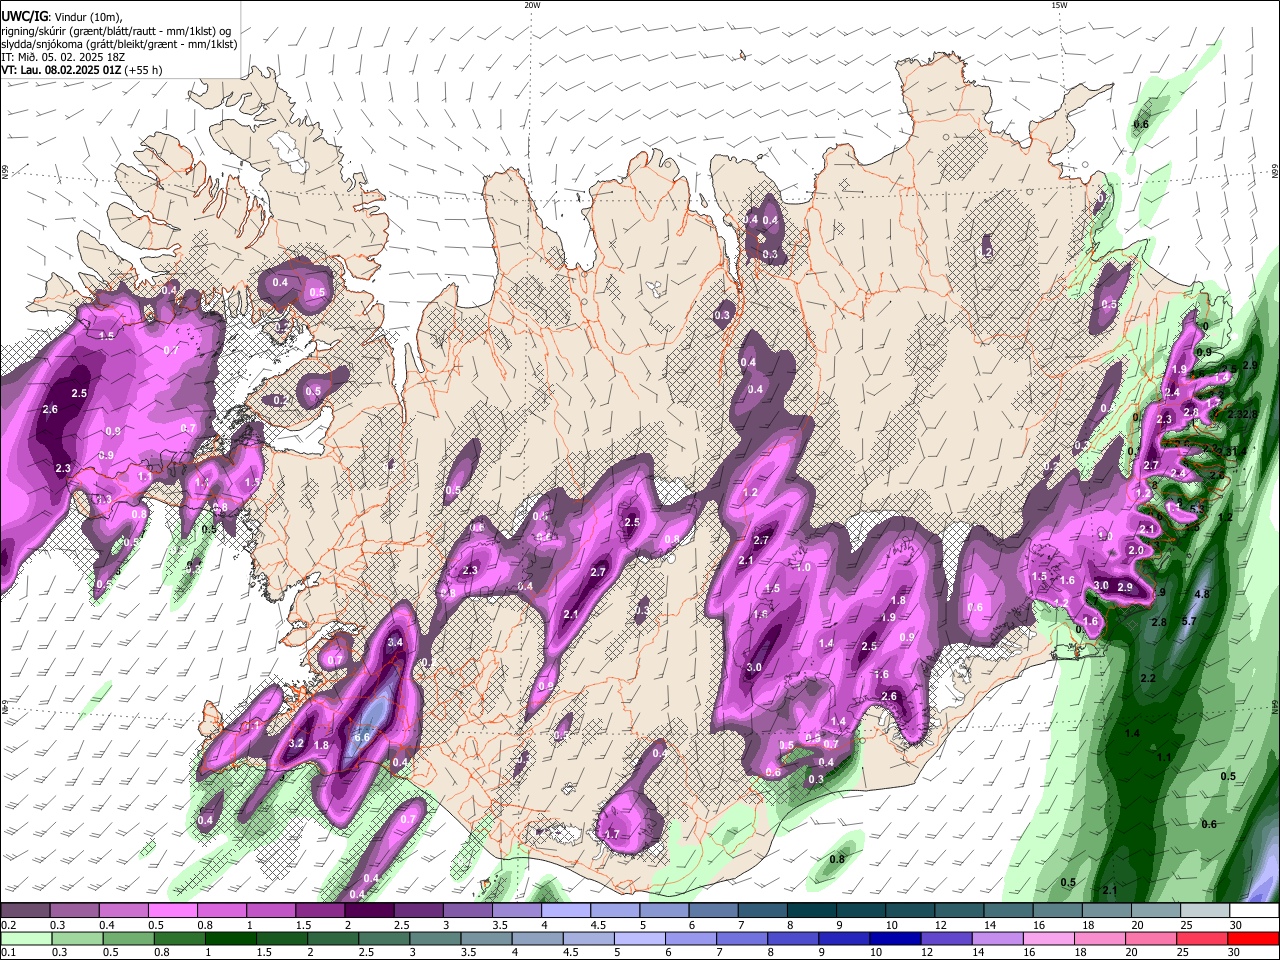
Task: Click the 0.2 label in the legend
Action: pyautogui.click(x=8, y=925)
